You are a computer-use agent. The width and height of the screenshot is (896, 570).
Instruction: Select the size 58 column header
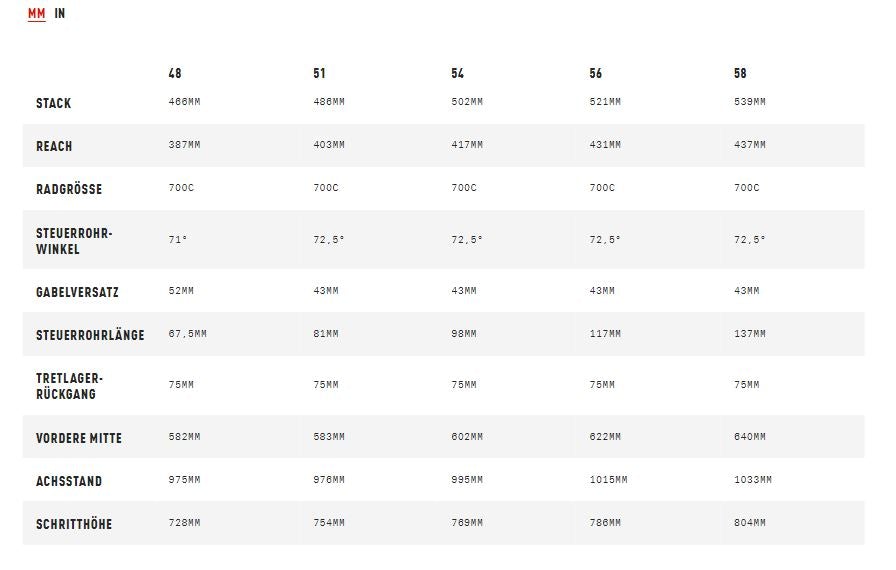pyautogui.click(x=741, y=73)
